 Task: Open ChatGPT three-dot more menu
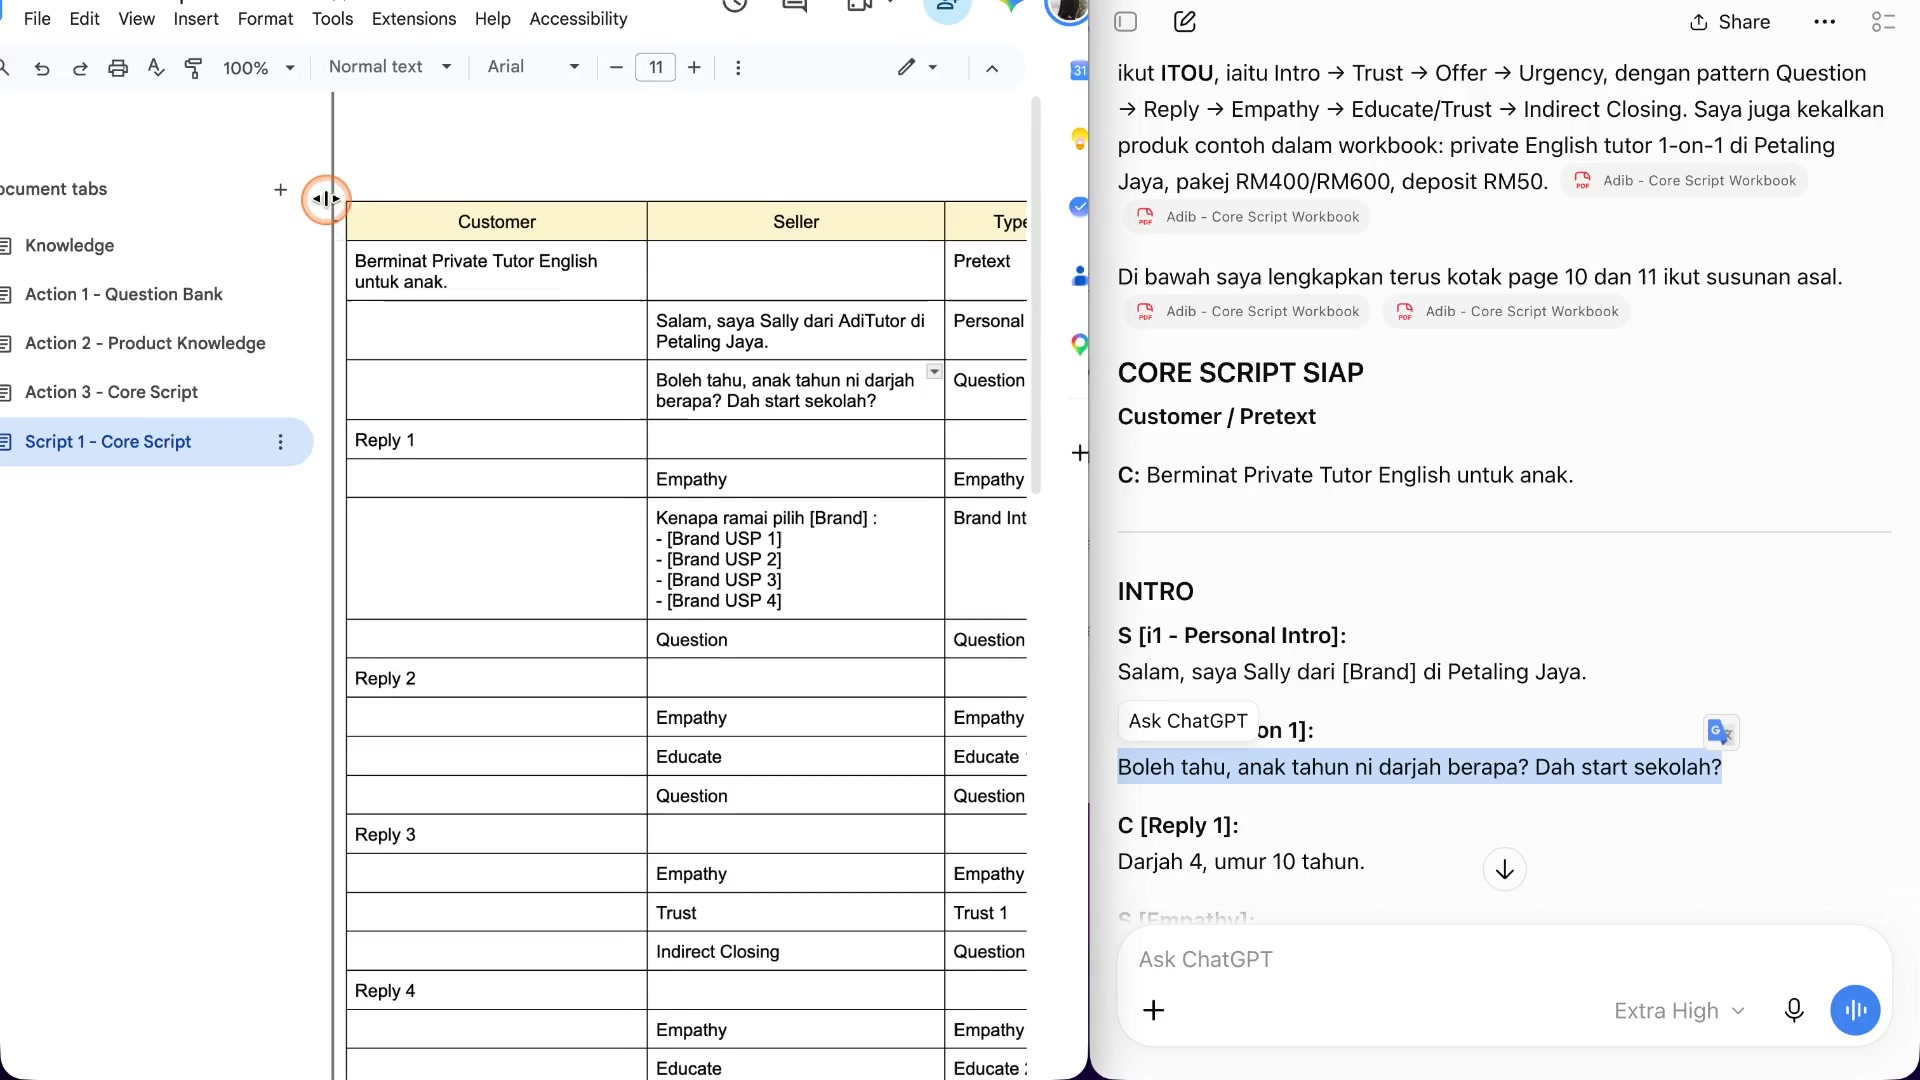pos(1825,22)
